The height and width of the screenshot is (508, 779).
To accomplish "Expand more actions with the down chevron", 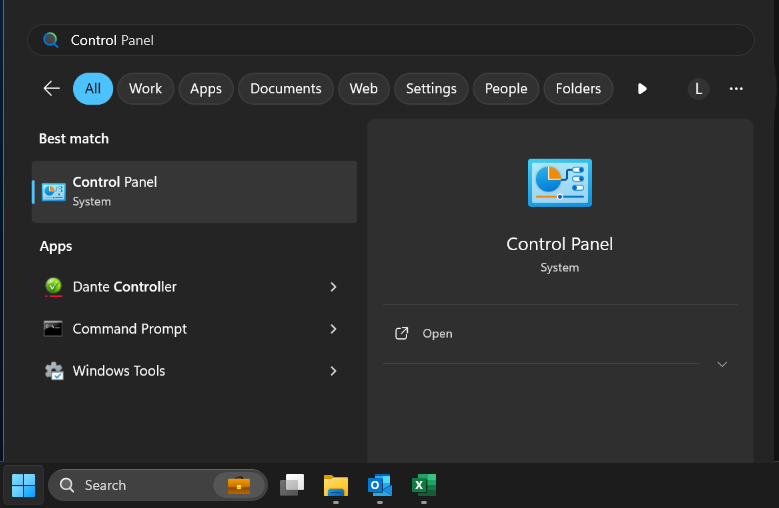I will pos(722,364).
